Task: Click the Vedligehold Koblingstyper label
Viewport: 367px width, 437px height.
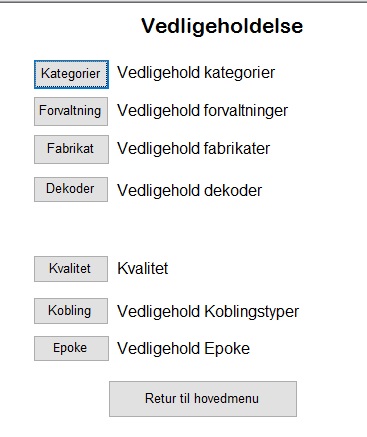Action: 208,312
